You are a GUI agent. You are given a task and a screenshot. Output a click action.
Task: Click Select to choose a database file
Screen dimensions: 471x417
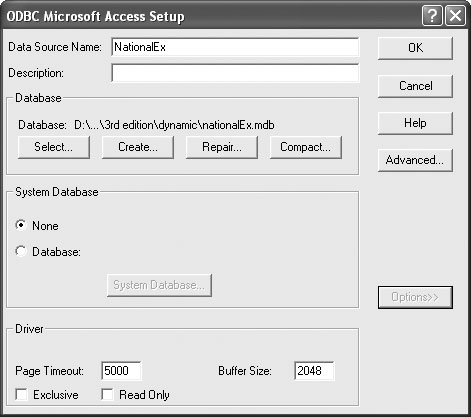click(54, 147)
